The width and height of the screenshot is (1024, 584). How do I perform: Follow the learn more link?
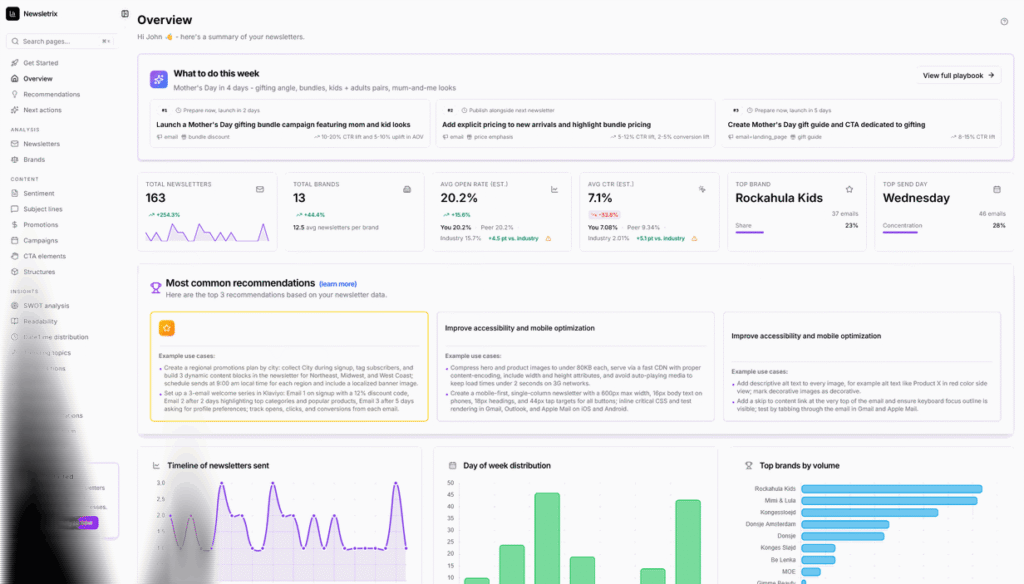coord(338,284)
